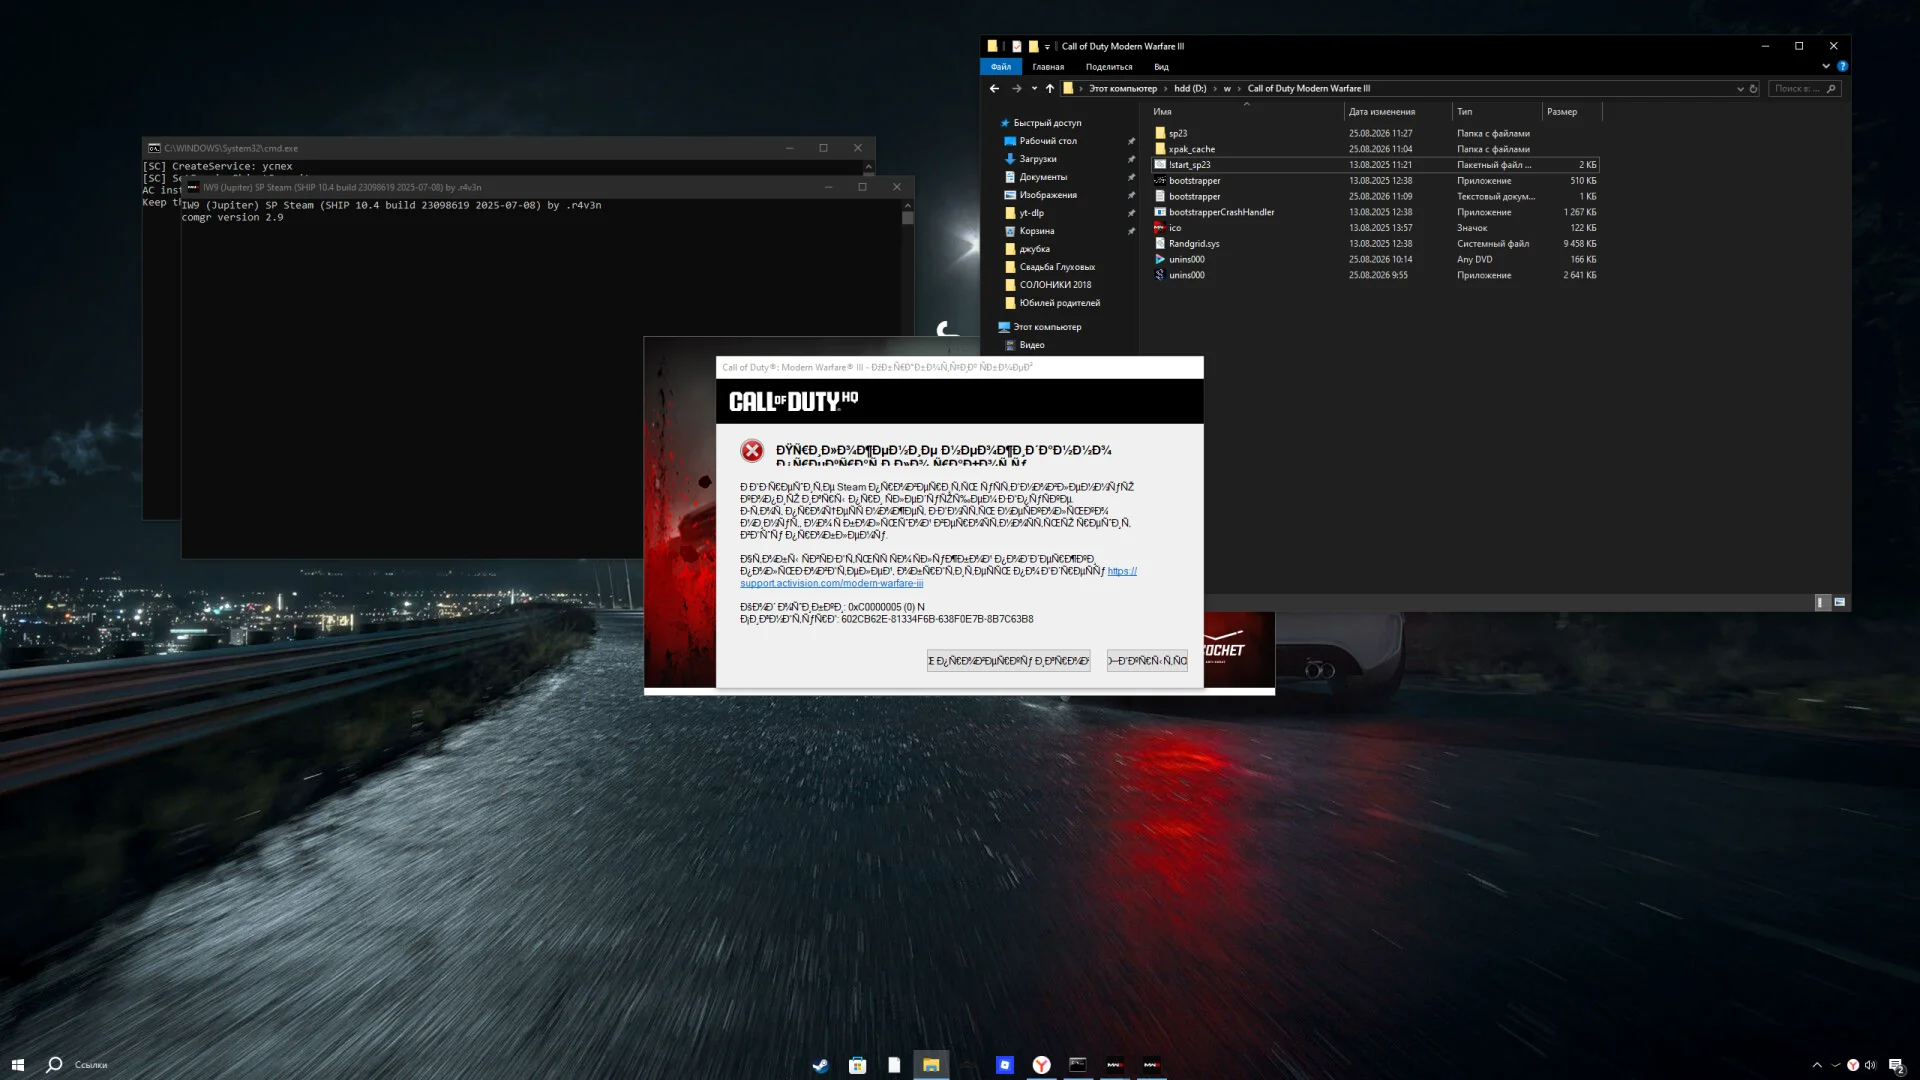The height and width of the screenshot is (1080, 1920).
Task: Open the address bar history dropdown
Action: (1740, 89)
